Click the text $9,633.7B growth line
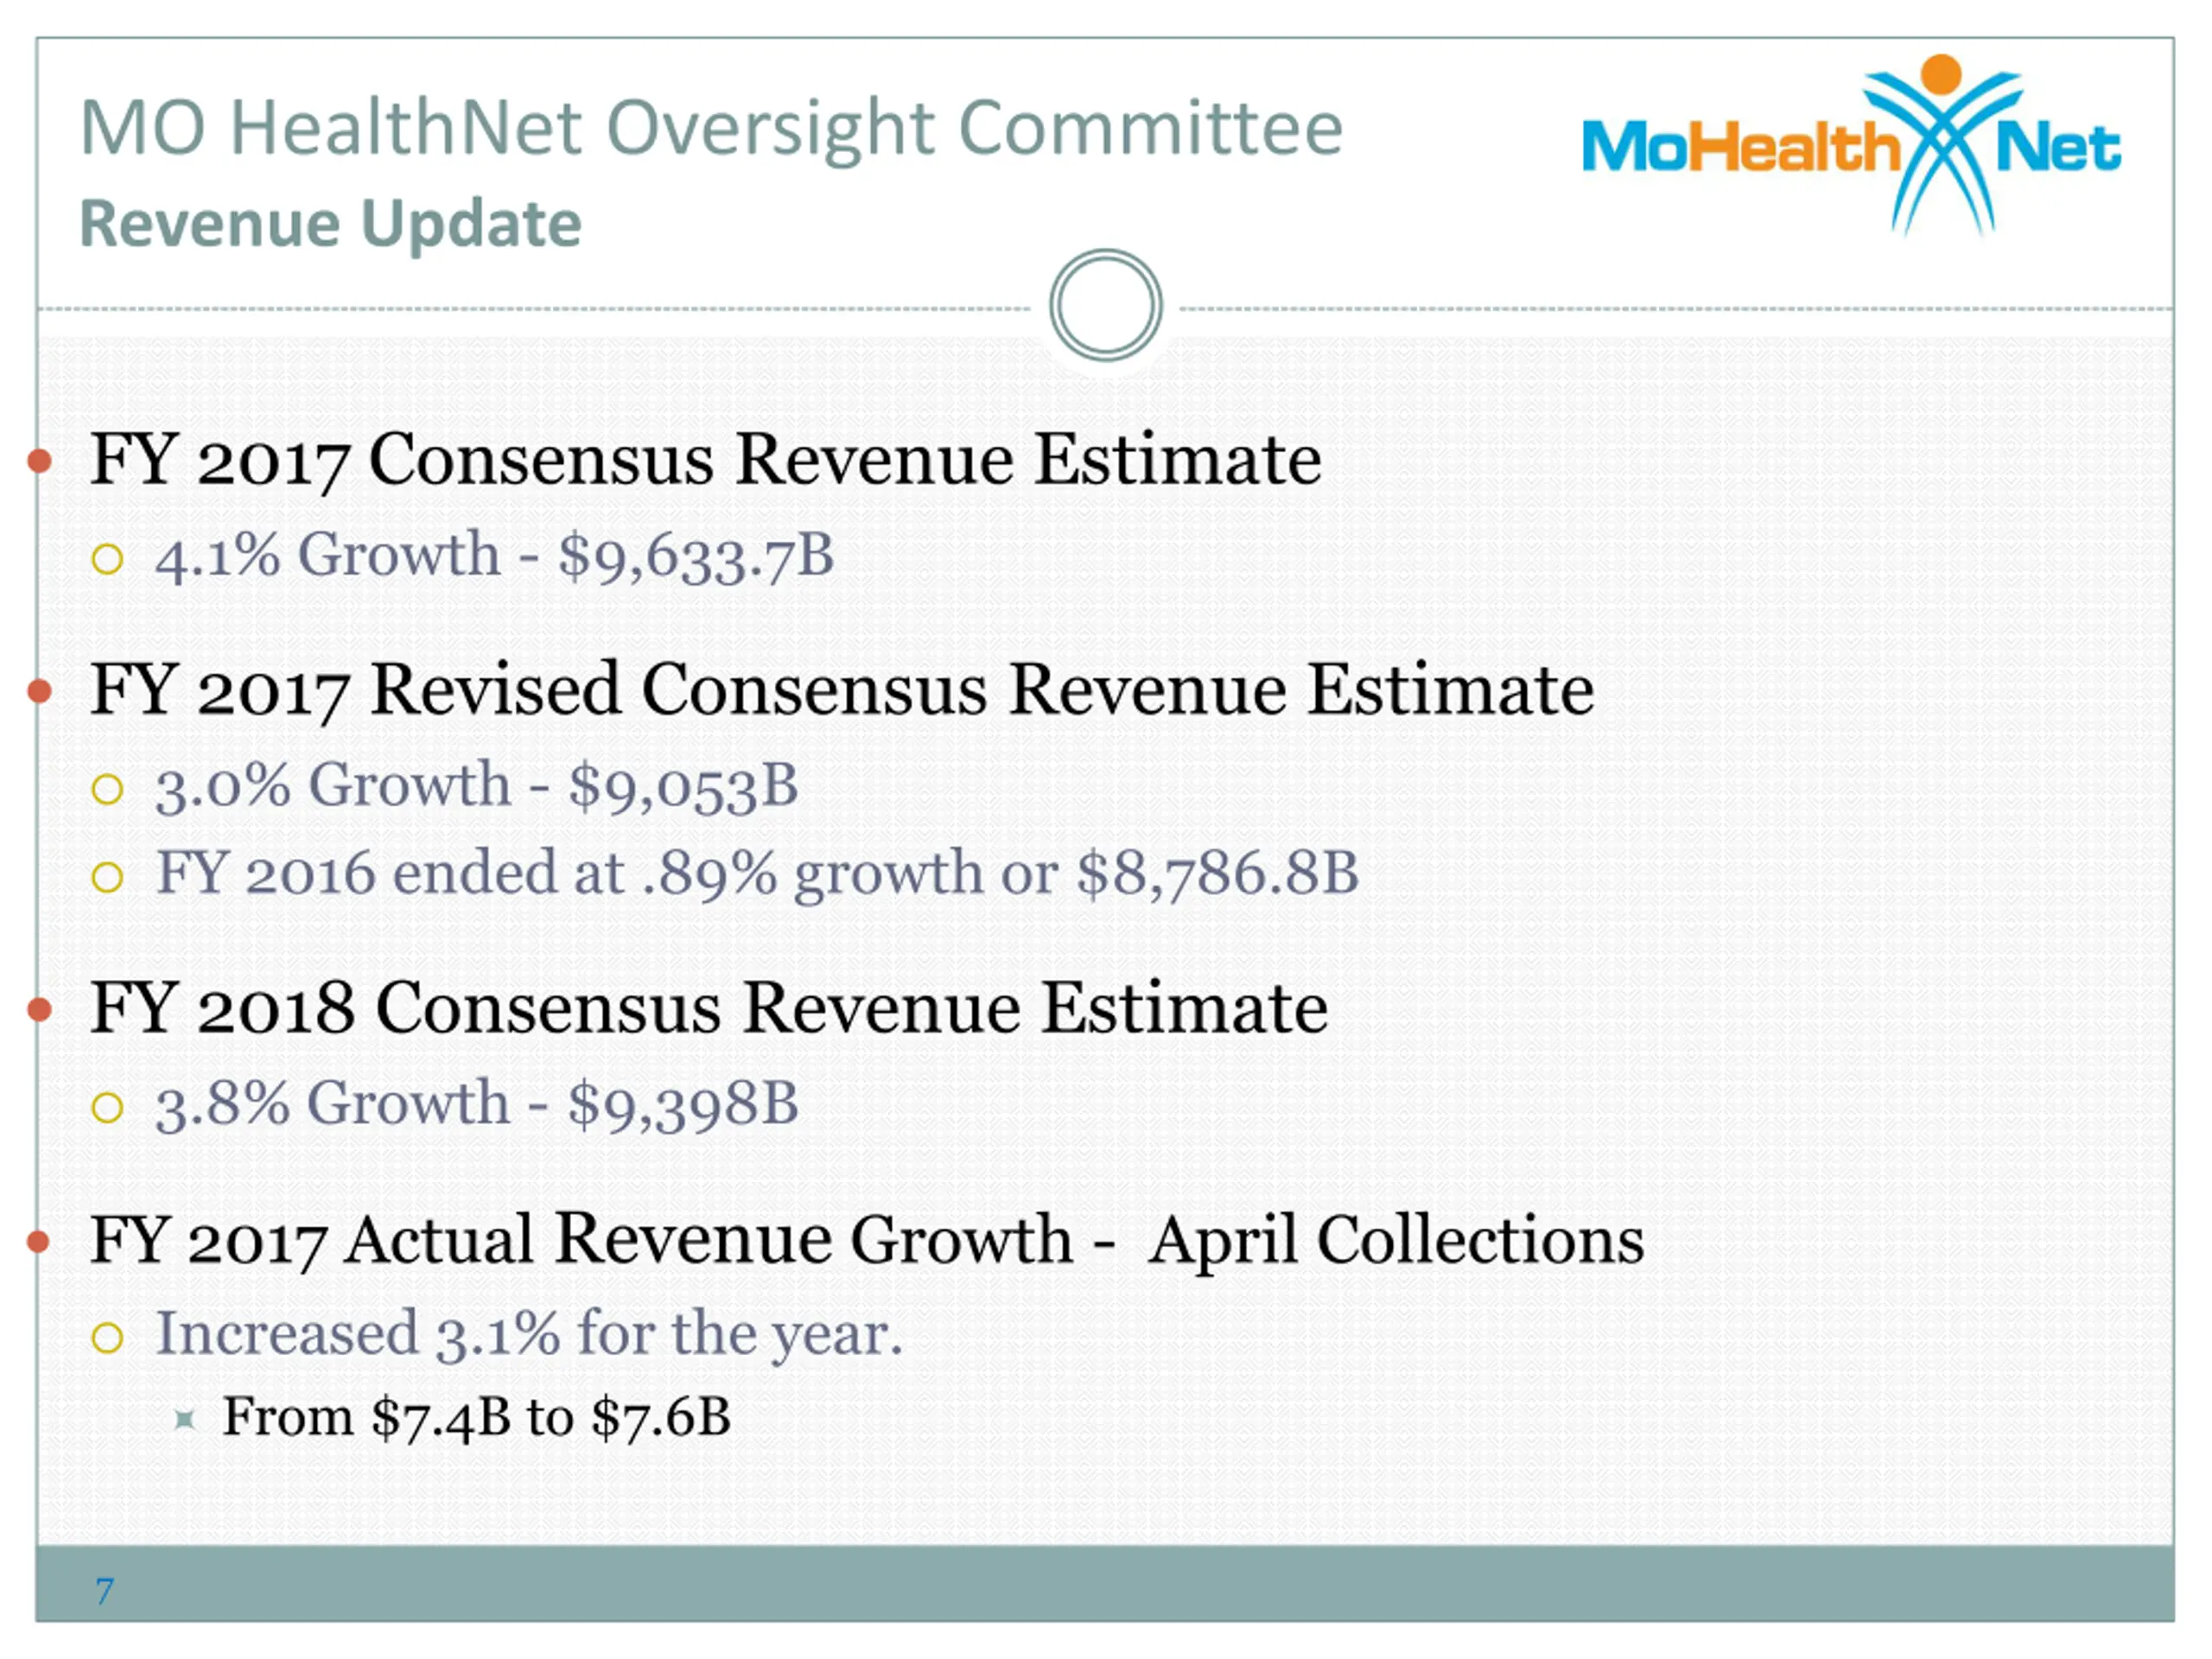The width and height of the screenshot is (2212, 1659). [494, 556]
